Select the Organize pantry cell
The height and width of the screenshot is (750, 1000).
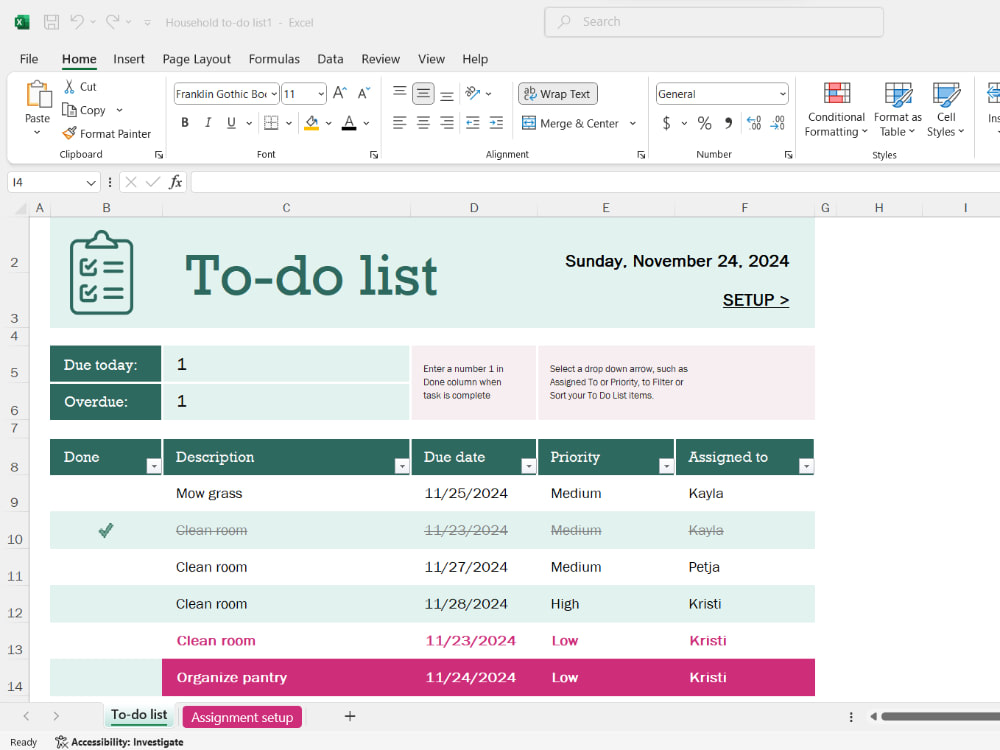coord(286,677)
